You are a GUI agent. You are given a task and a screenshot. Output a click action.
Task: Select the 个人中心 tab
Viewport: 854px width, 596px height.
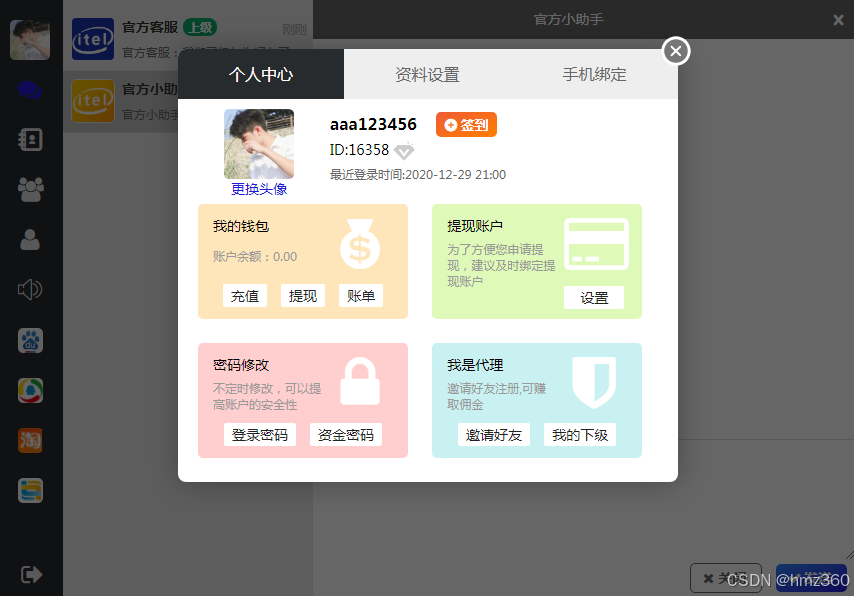coord(260,74)
